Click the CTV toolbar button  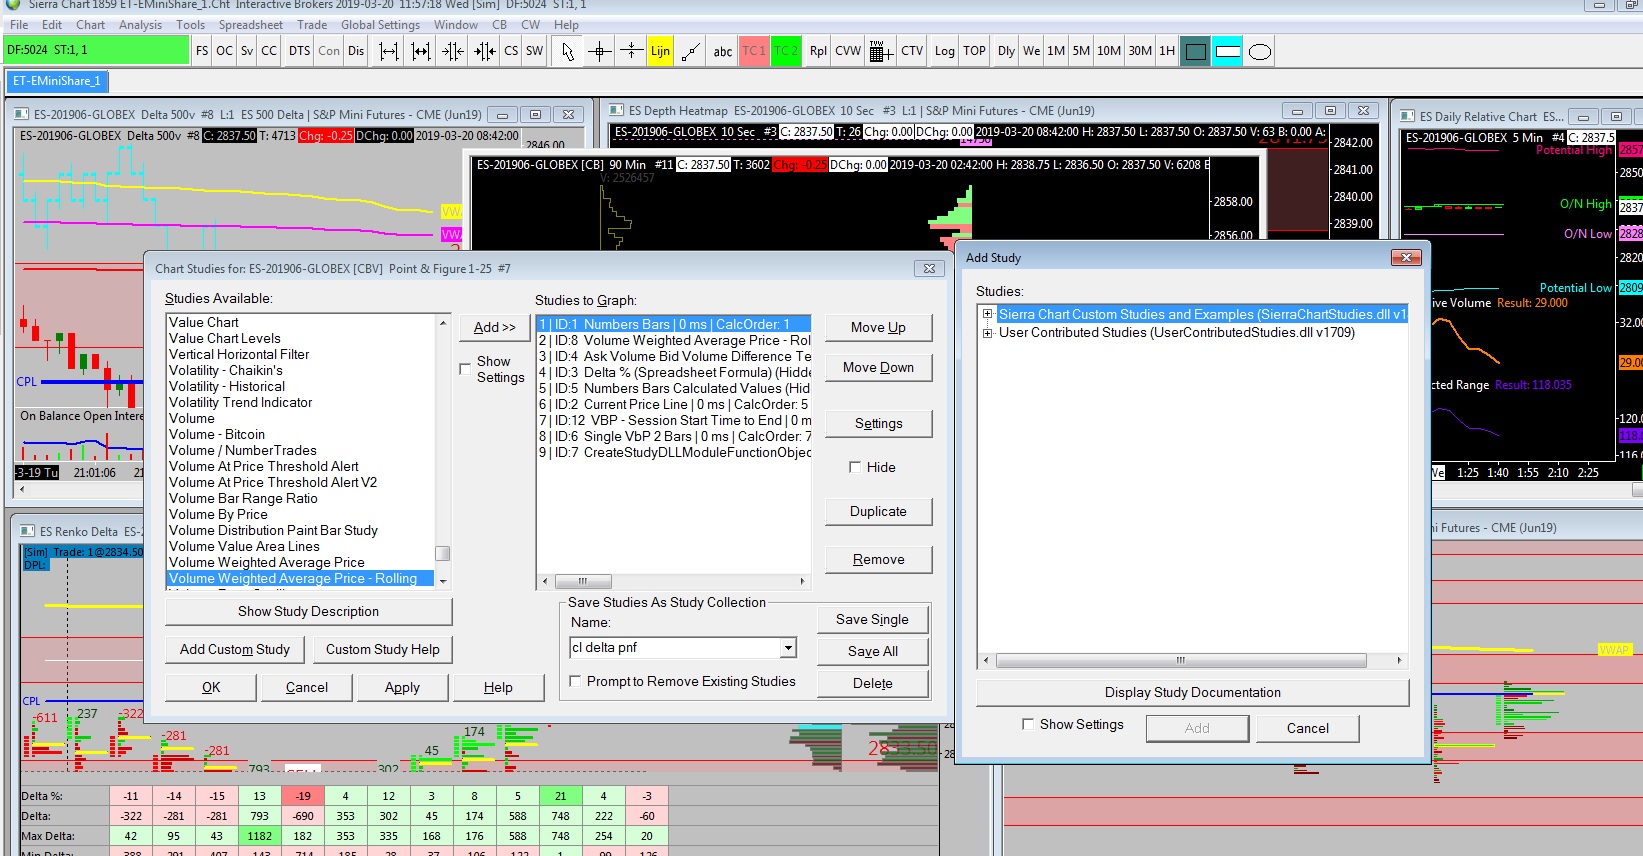[912, 51]
